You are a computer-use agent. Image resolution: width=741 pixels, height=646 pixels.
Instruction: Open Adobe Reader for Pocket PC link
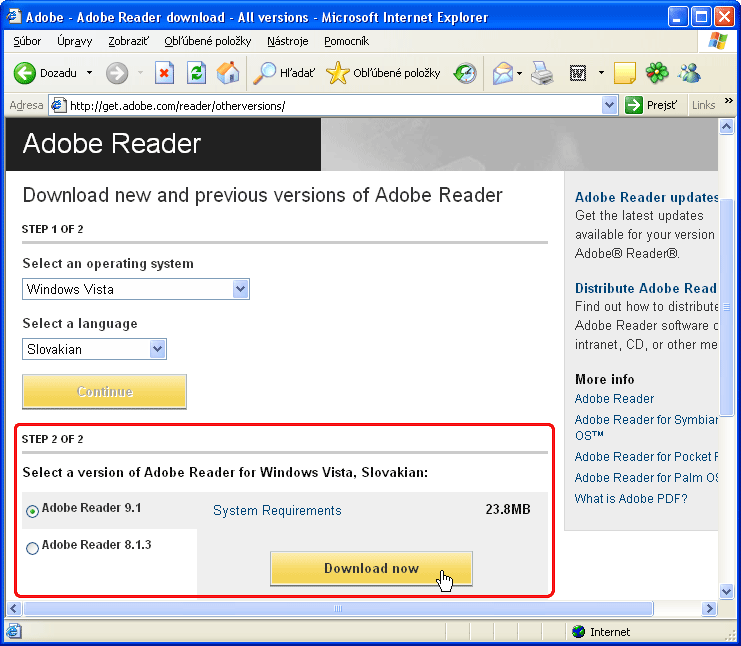pos(646,457)
